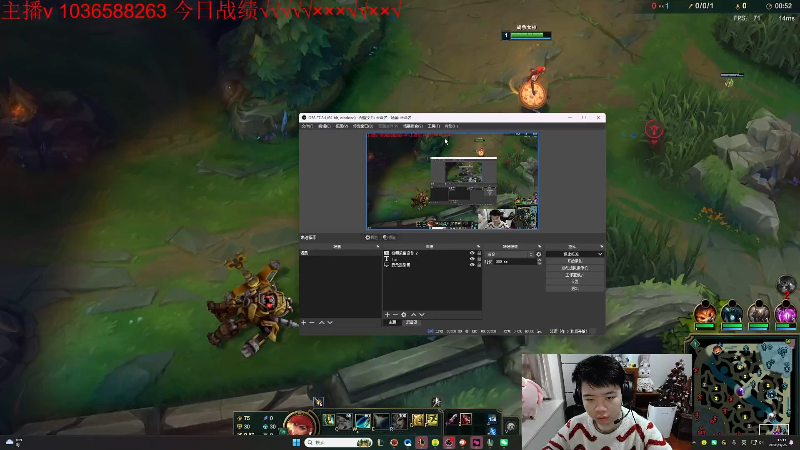Click the sword item in first inventory slot
The width and height of the screenshot is (800, 450).
(452, 419)
